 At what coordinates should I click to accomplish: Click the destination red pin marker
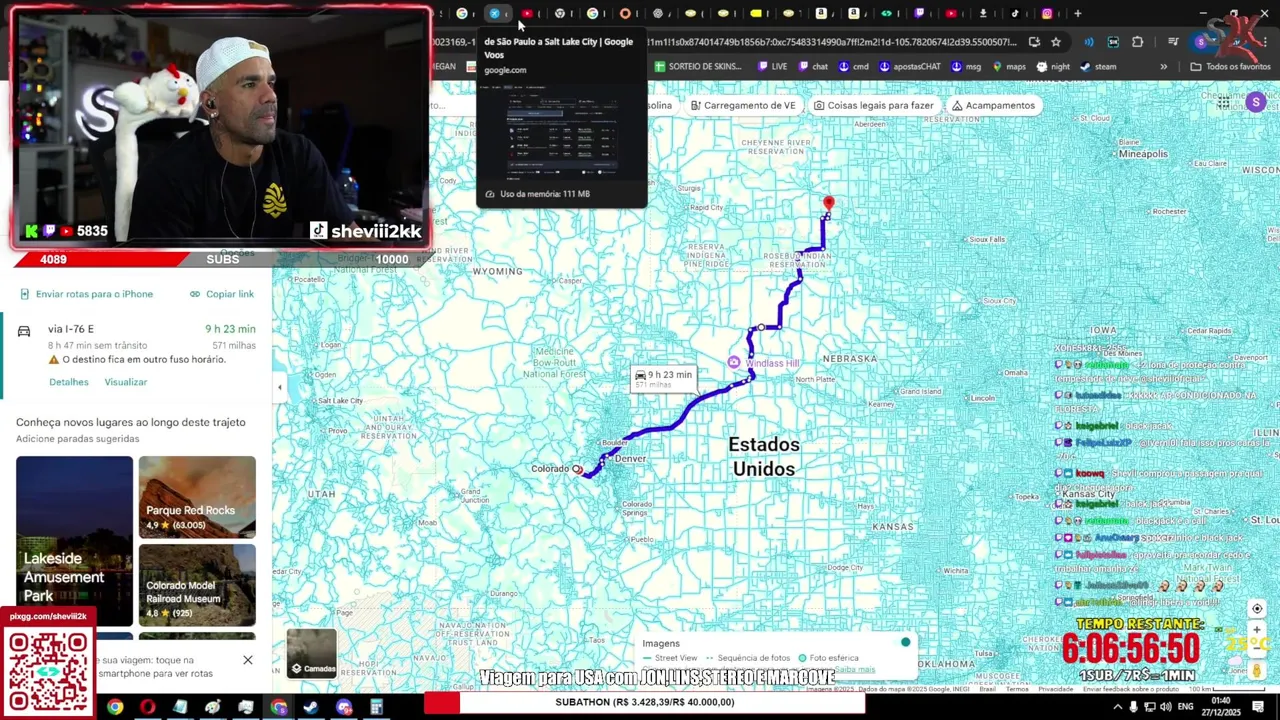828,205
